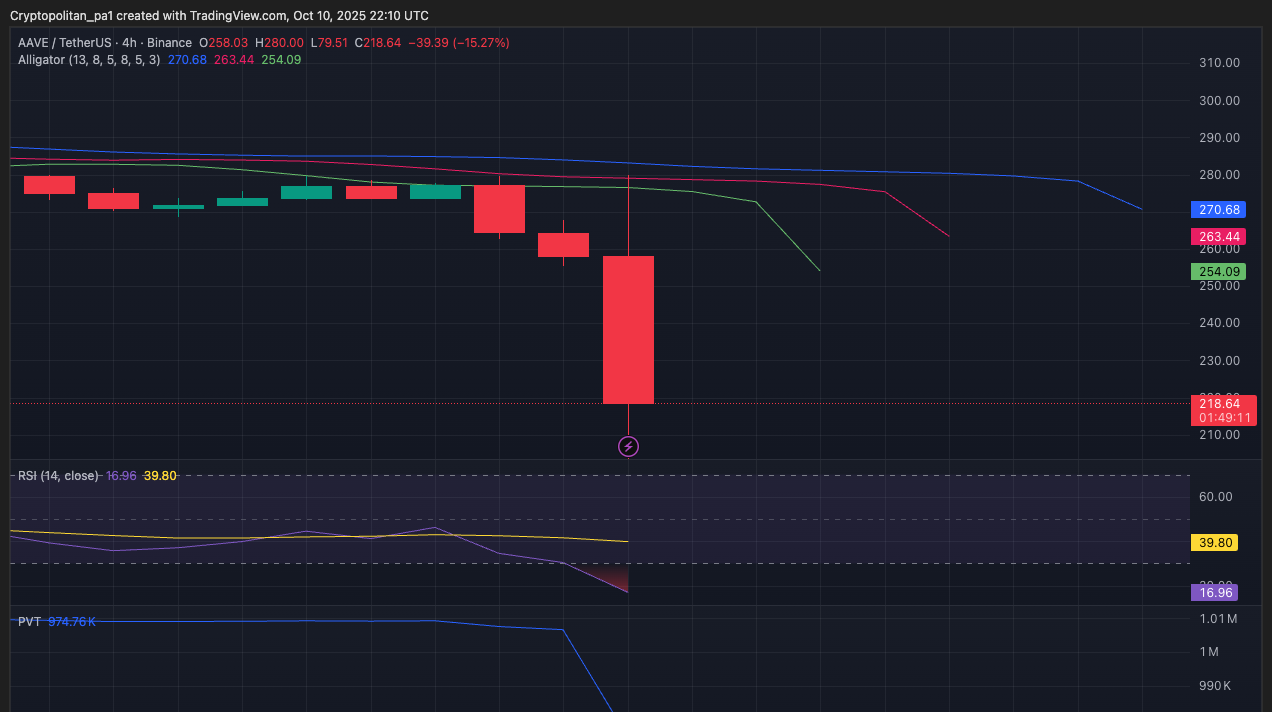Click the red 263.44 price tag on the axis
The width and height of the screenshot is (1272, 712).
pos(1218,237)
